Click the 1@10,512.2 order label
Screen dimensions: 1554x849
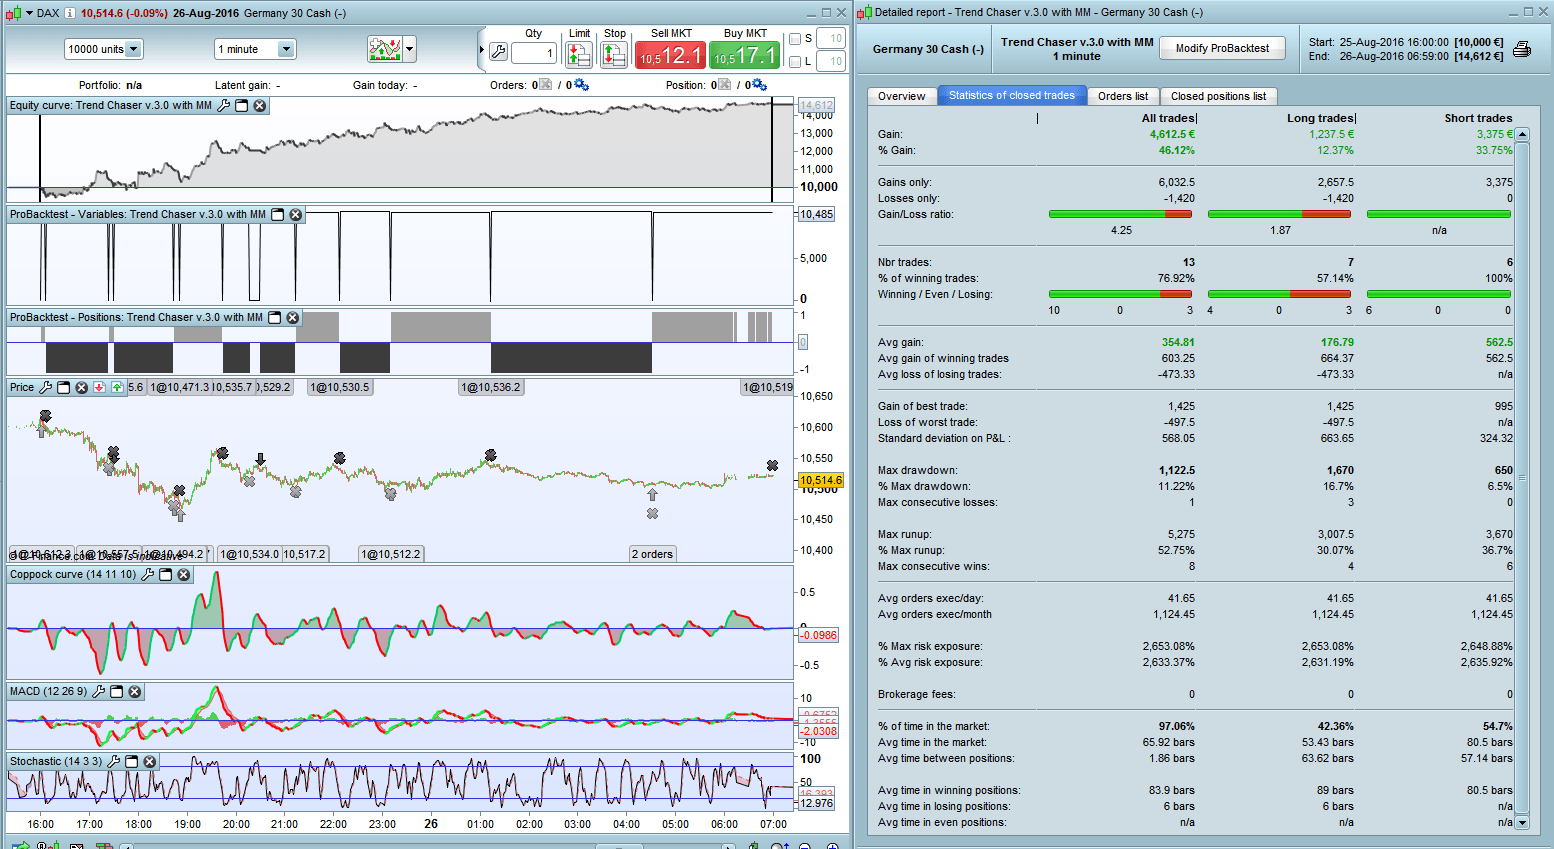[x=391, y=554]
